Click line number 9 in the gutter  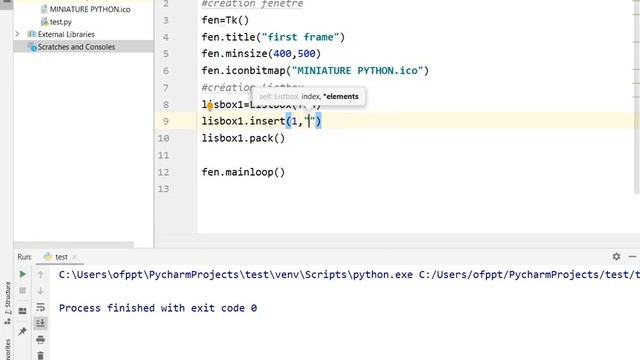tap(166, 121)
